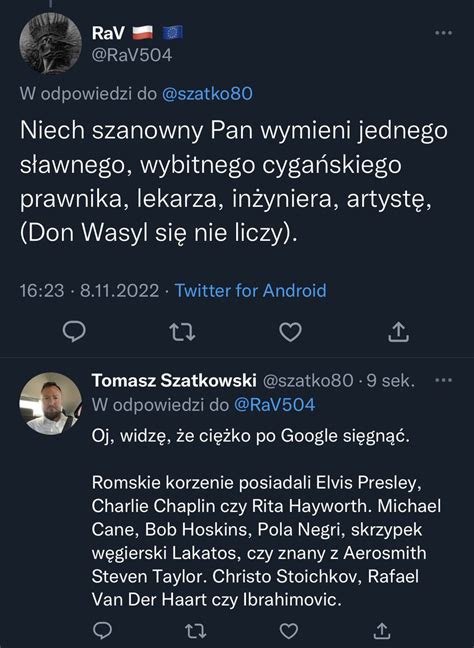Open Tomasz Szatkowski's profile photo
The width and height of the screenshot is (474, 648).
point(50,403)
